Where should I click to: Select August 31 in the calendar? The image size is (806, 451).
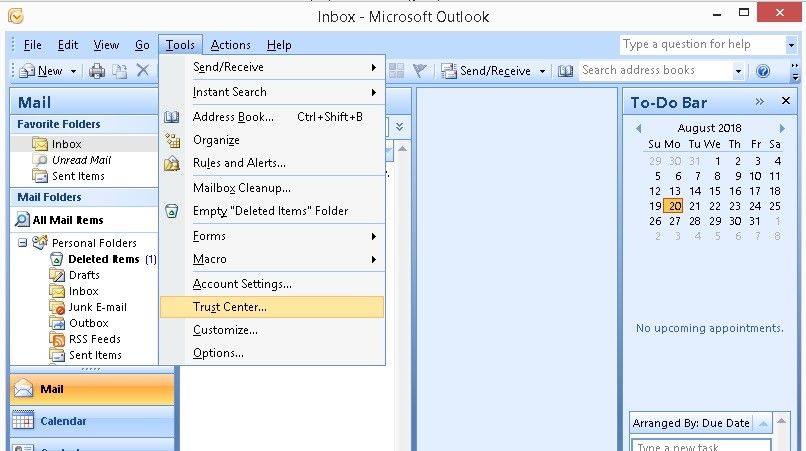click(x=755, y=221)
